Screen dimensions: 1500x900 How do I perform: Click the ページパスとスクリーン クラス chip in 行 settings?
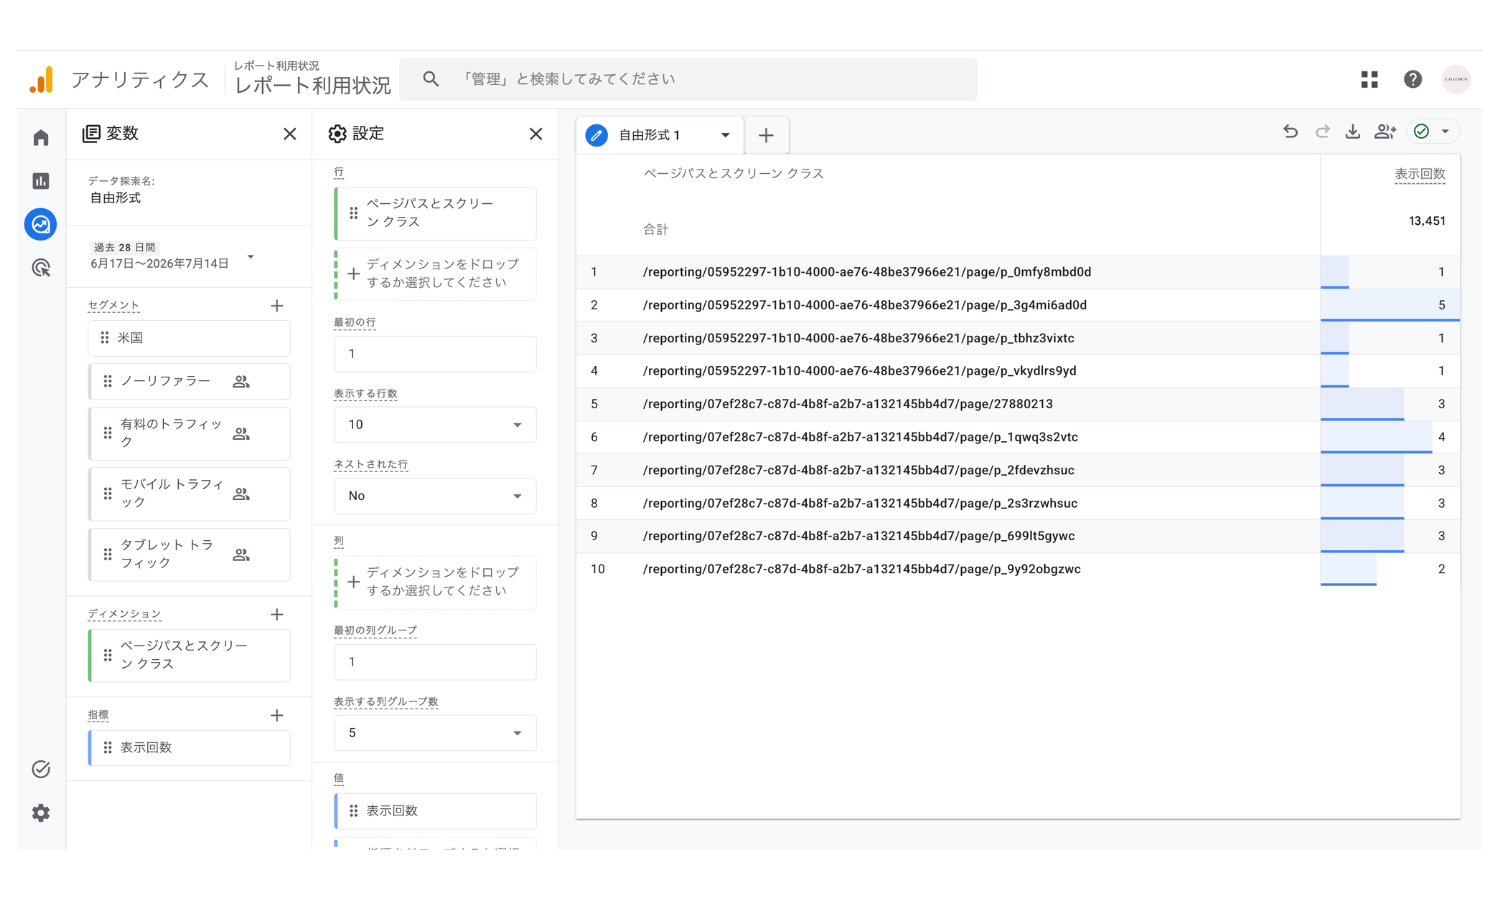435,213
